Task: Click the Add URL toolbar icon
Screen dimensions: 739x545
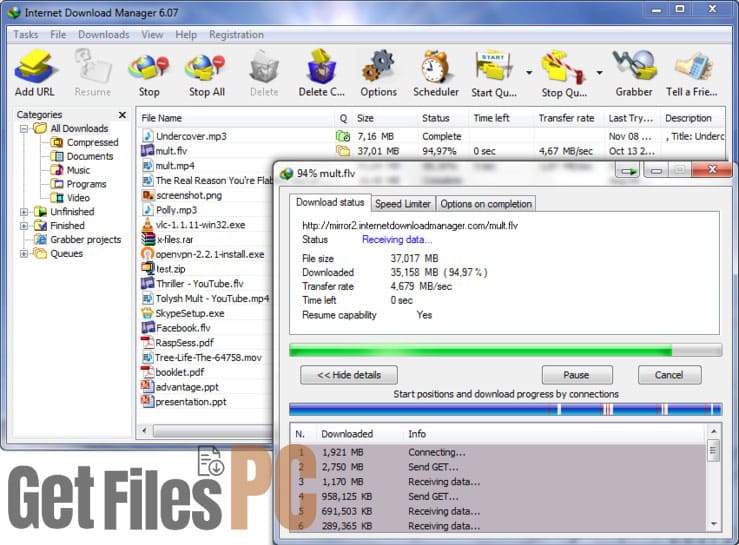Action: 34,66
